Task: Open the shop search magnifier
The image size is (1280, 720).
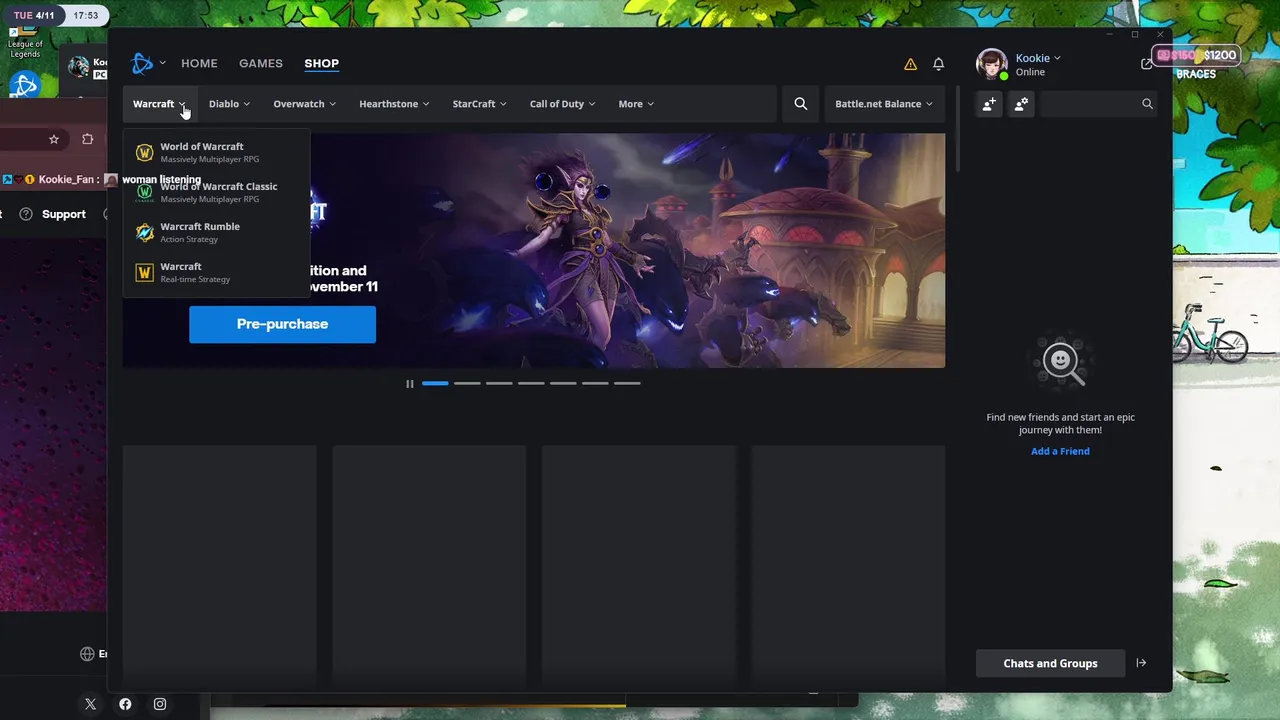Action: [x=801, y=104]
